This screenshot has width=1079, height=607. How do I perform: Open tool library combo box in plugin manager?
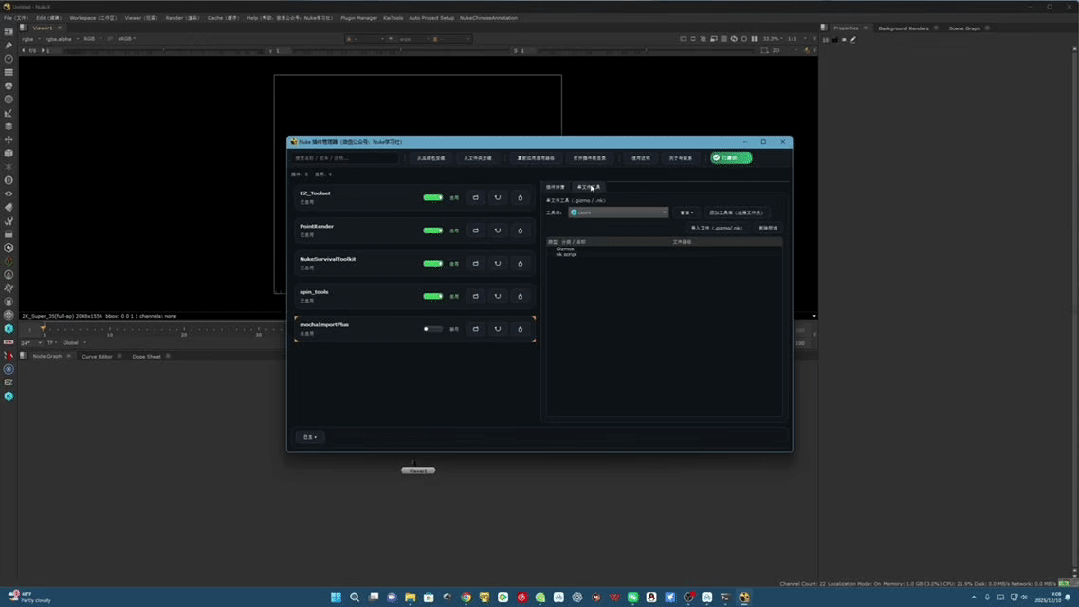point(618,213)
